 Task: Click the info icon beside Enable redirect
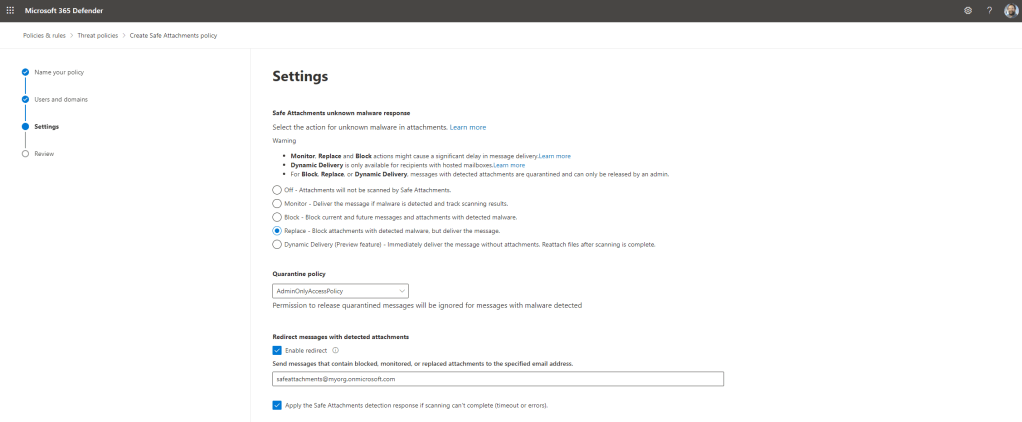(335, 350)
